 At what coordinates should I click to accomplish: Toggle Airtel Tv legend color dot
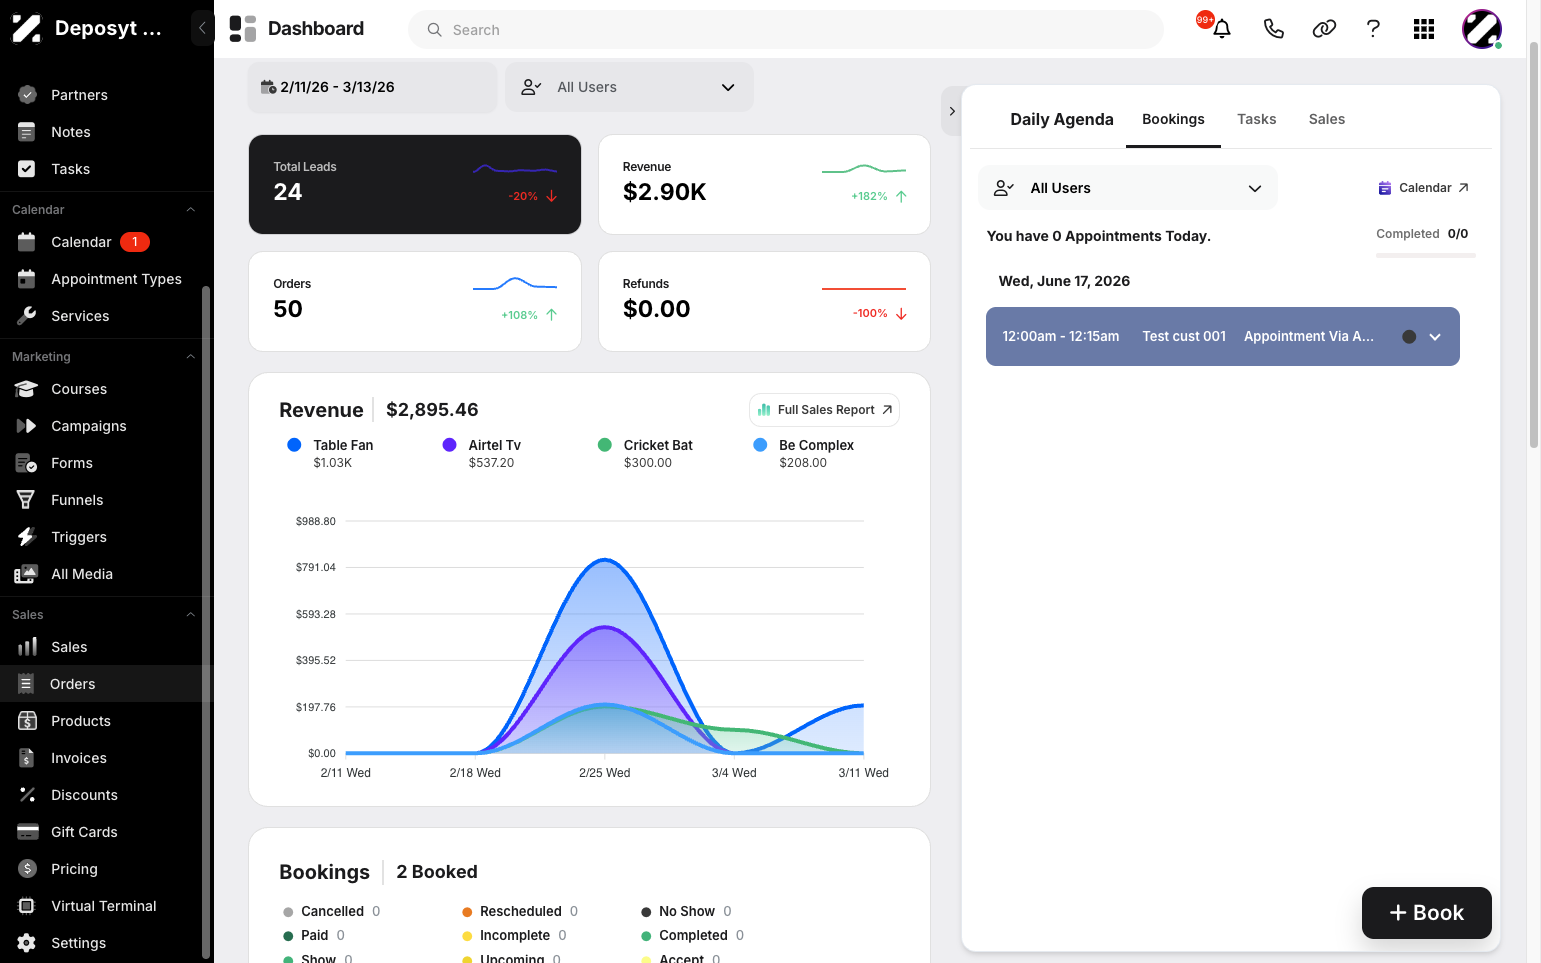click(x=449, y=445)
